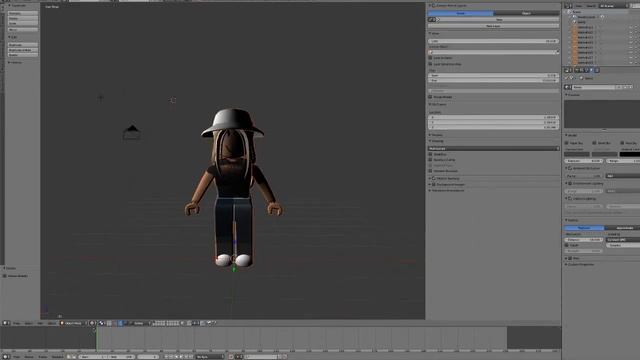
Task: Toggle the Render Border checkbox
Action: point(430,97)
